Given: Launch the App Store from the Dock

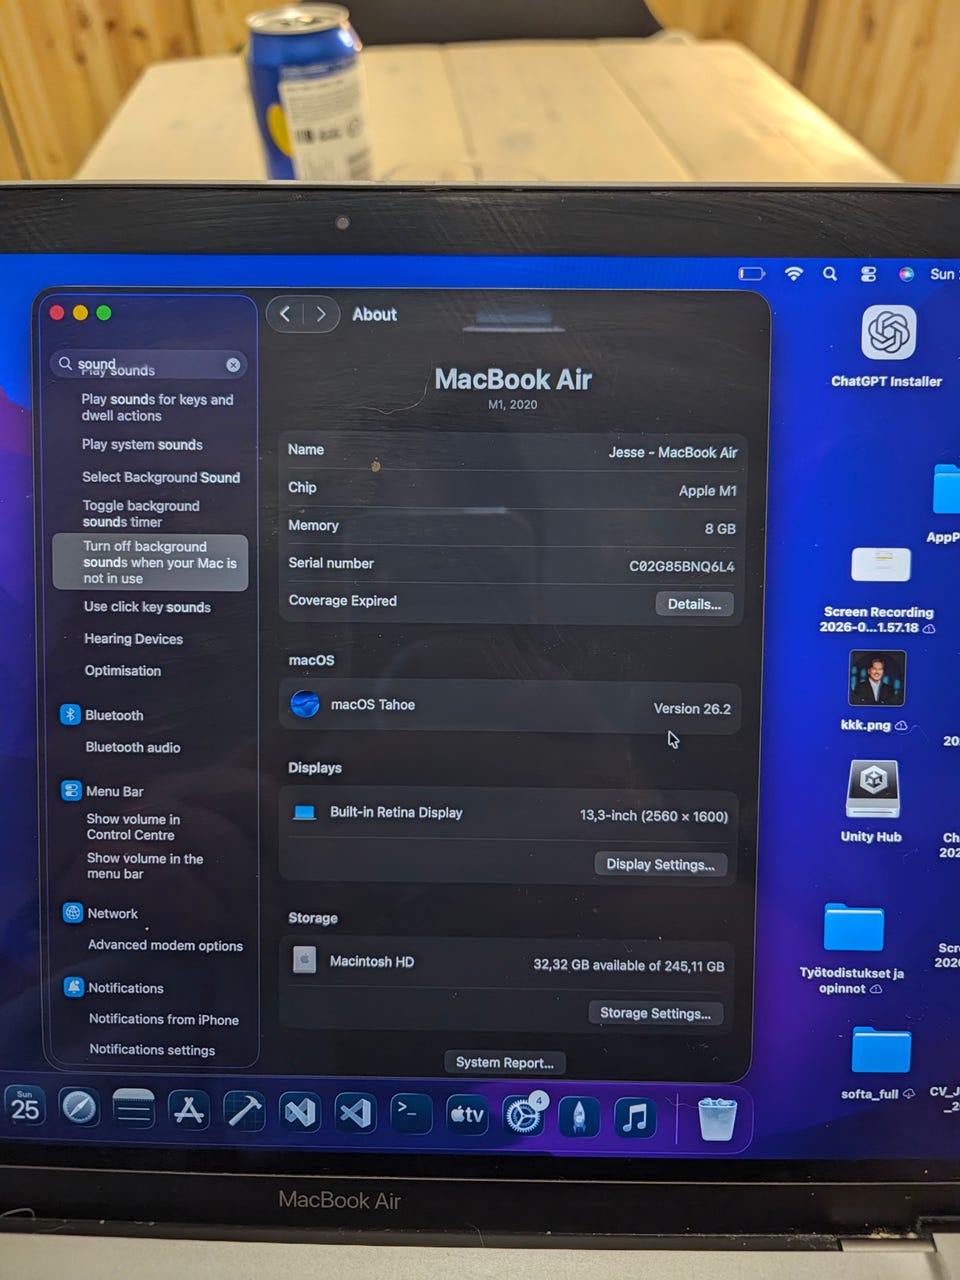Looking at the screenshot, I should coord(188,1110).
